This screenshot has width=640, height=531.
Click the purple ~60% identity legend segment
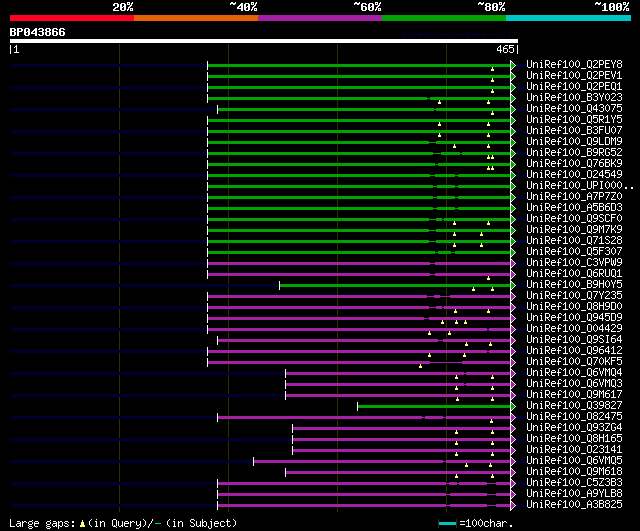coord(320,18)
